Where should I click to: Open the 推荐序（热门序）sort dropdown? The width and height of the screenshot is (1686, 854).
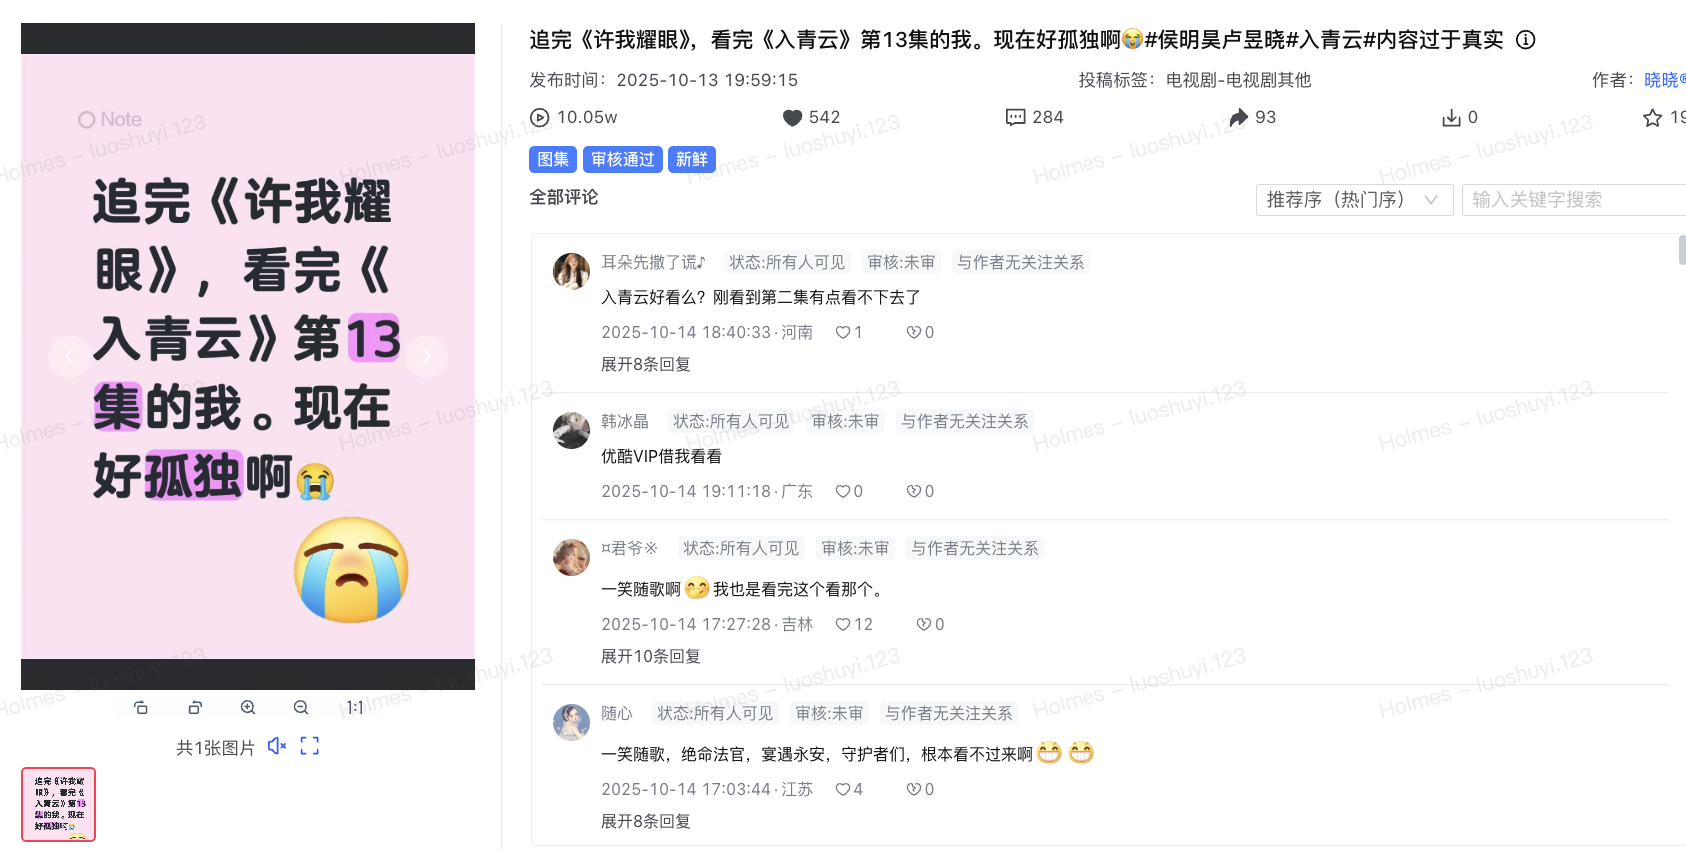1354,200
